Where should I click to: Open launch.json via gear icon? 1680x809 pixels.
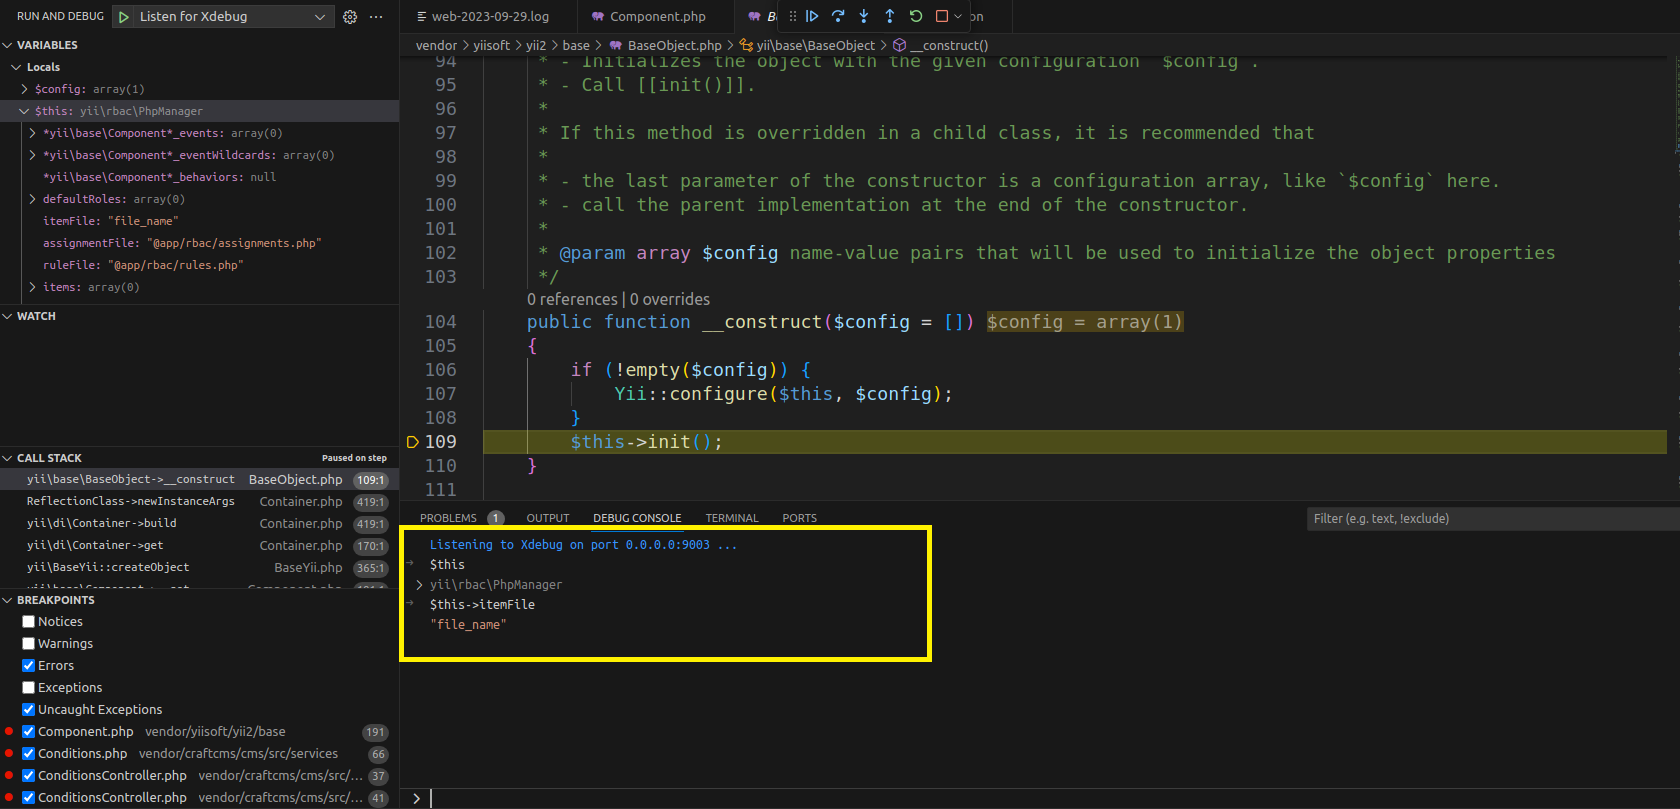[350, 17]
